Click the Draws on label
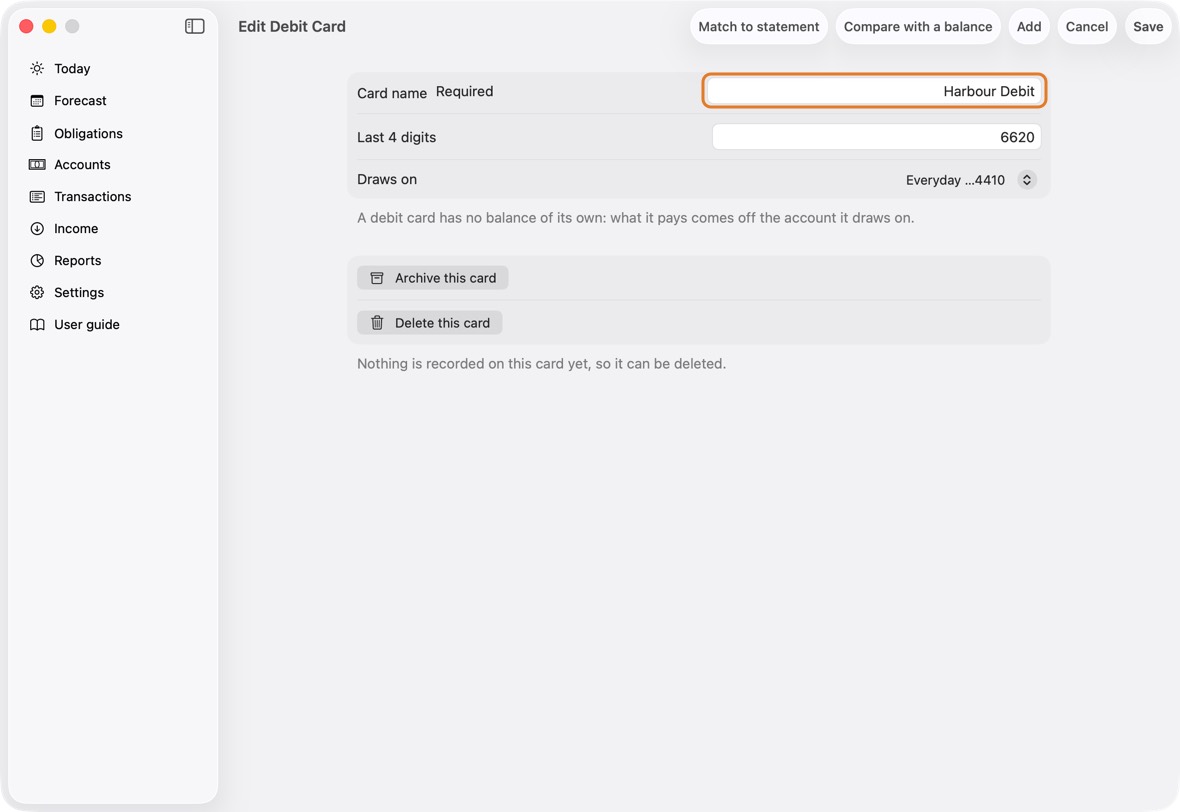The width and height of the screenshot is (1180, 812). click(387, 180)
